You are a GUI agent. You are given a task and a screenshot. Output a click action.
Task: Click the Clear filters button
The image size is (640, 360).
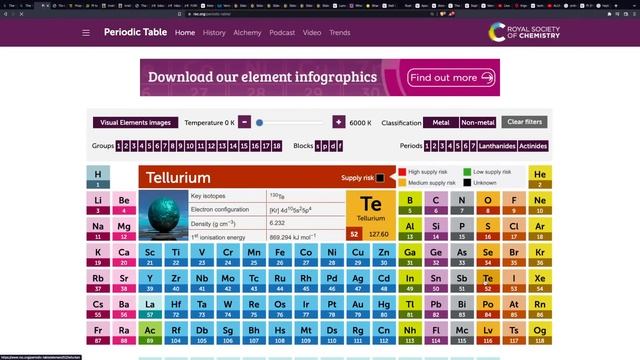(524, 122)
